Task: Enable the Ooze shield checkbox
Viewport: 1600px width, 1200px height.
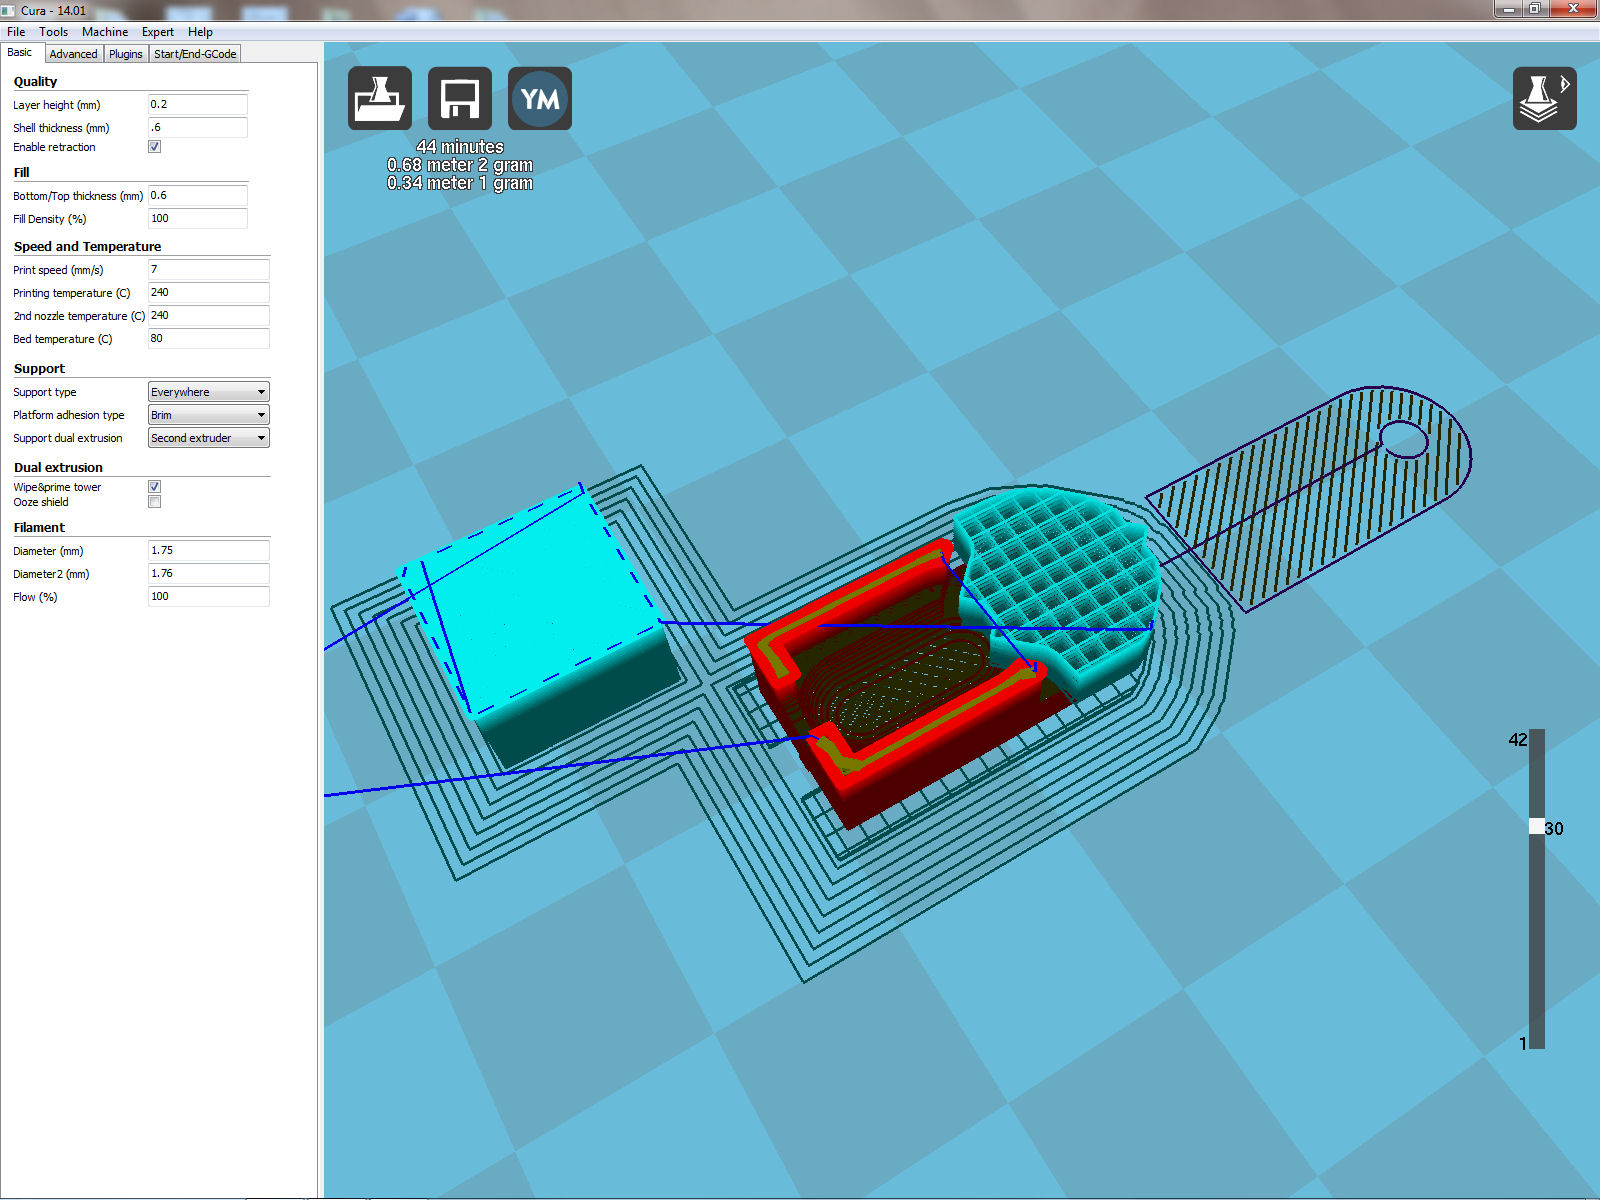Action: [155, 502]
